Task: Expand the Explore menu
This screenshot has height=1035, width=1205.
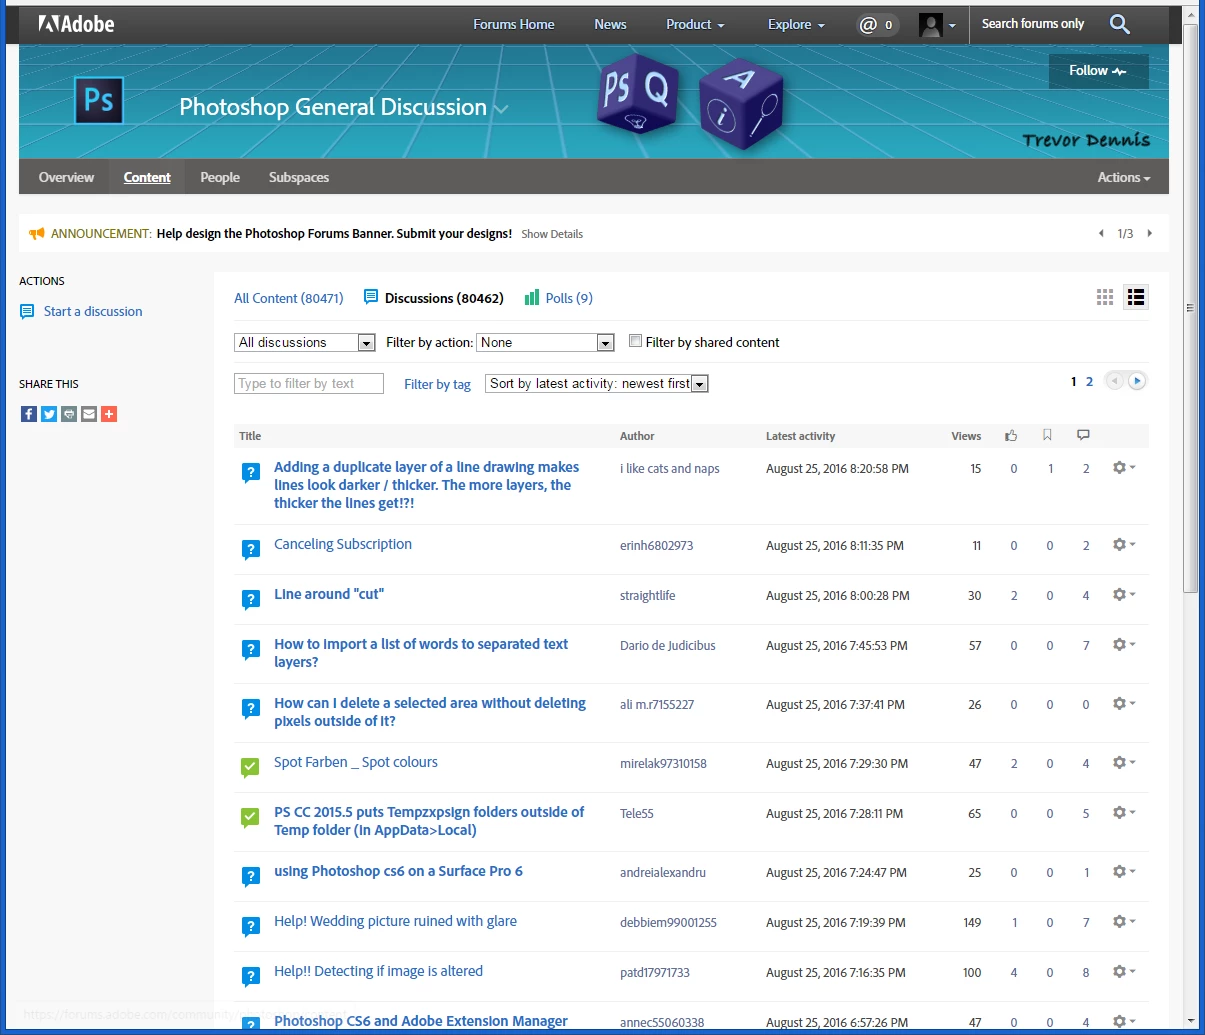Action: (796, 24)
